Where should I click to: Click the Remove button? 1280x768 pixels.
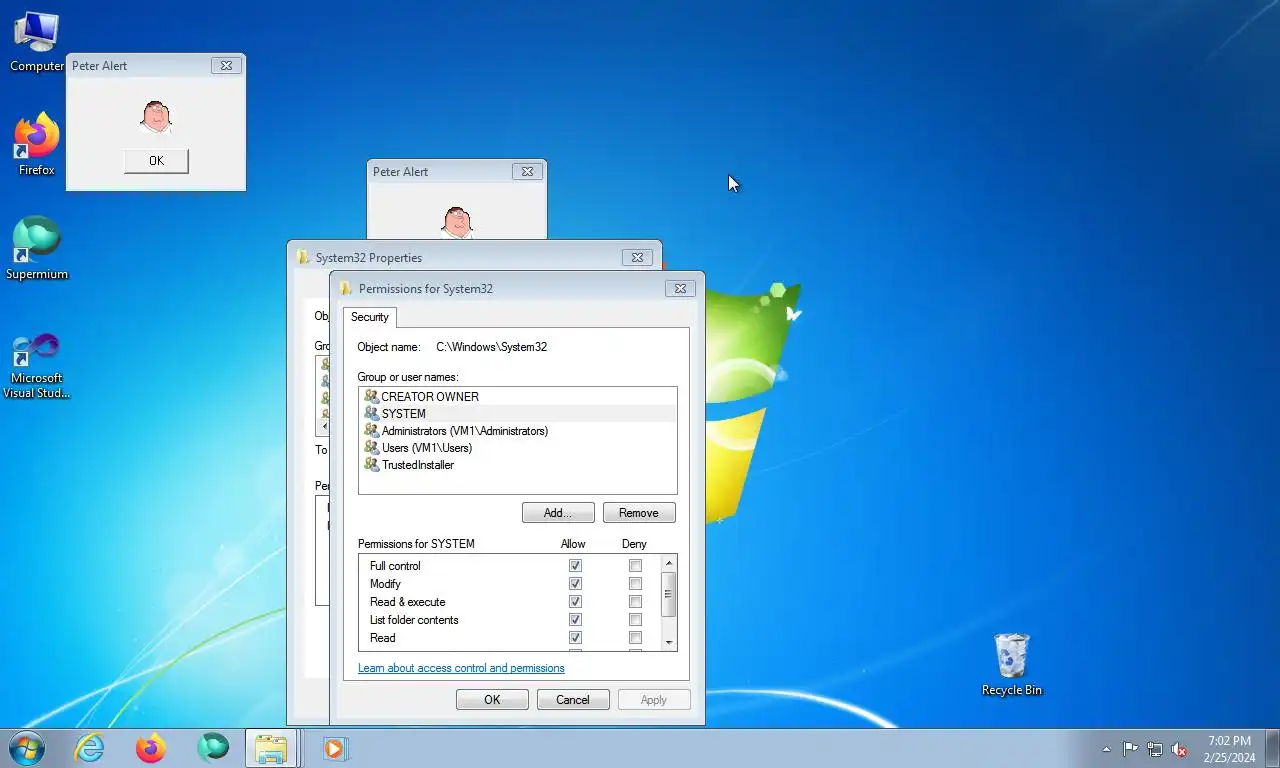[639, 513]
